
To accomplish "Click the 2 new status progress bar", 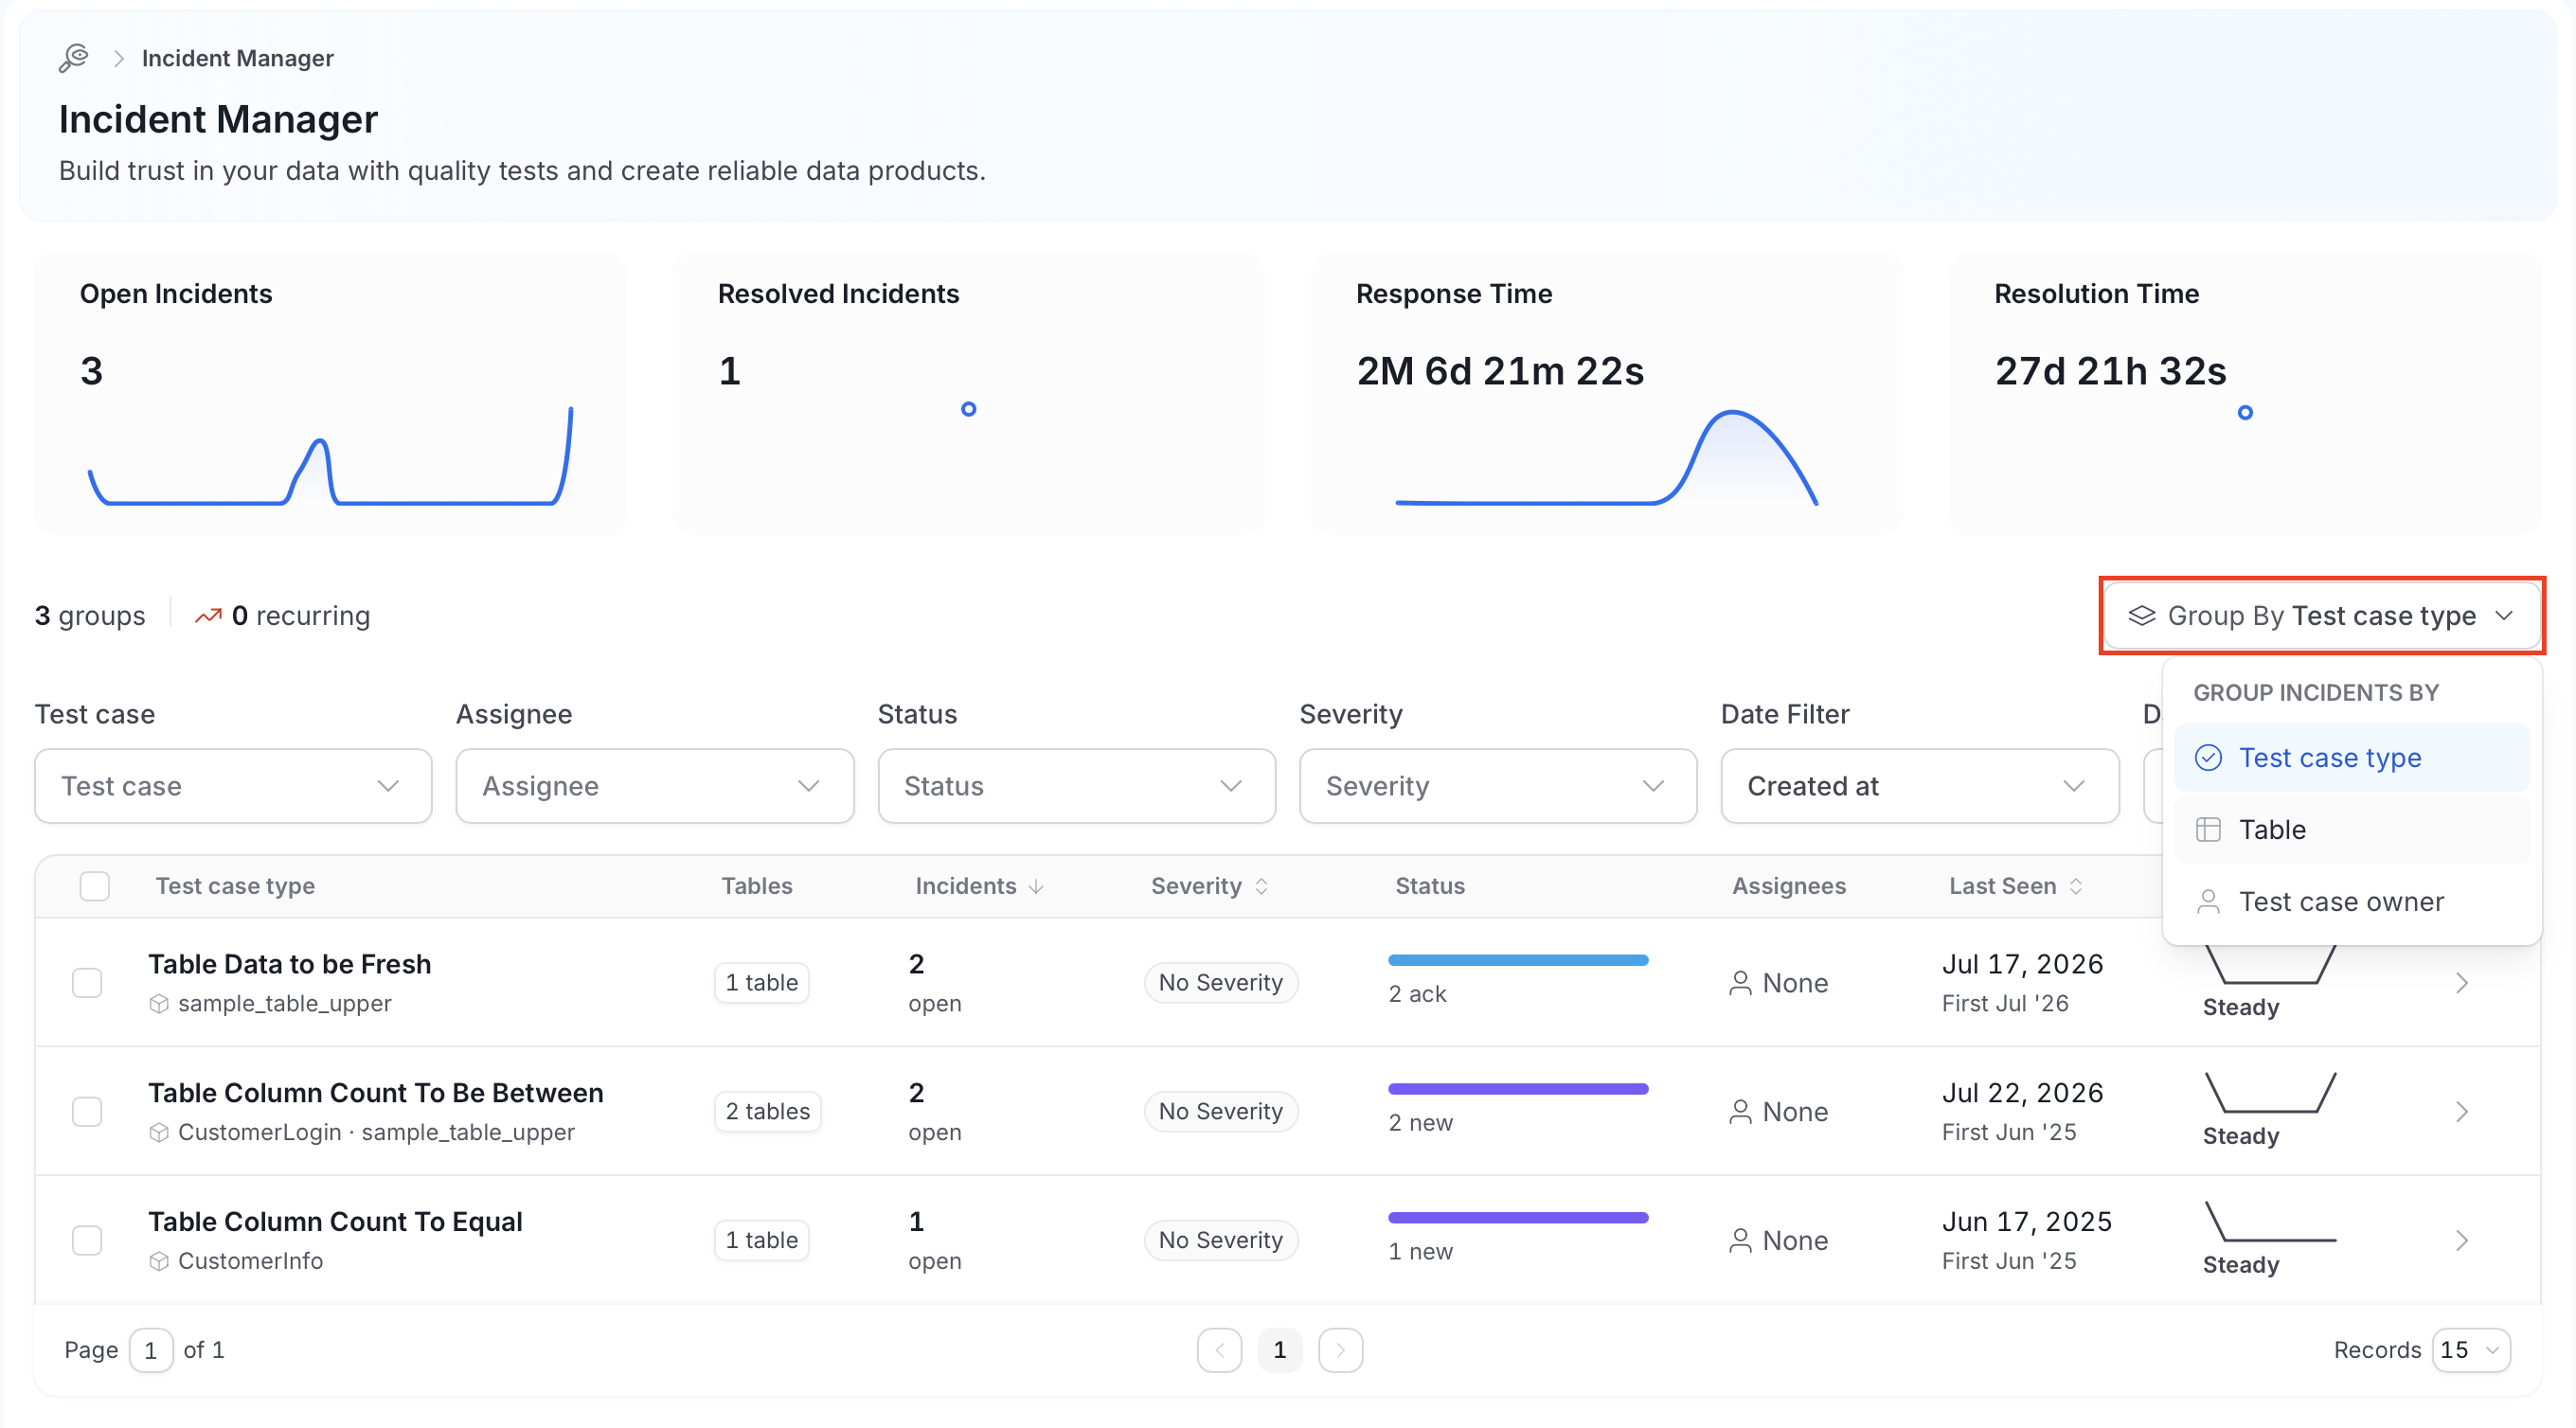I will (x=1517, y=1088).
